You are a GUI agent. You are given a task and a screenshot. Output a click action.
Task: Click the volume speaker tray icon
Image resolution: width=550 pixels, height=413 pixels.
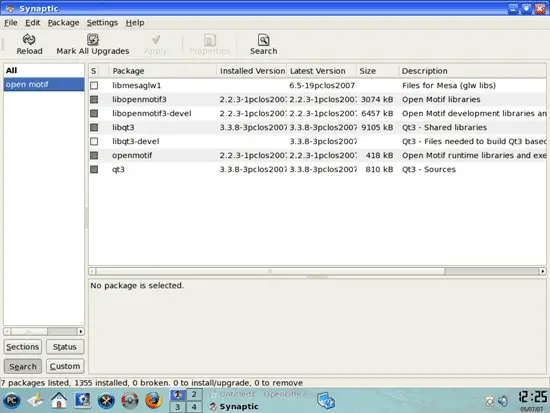tap(503, 401)
